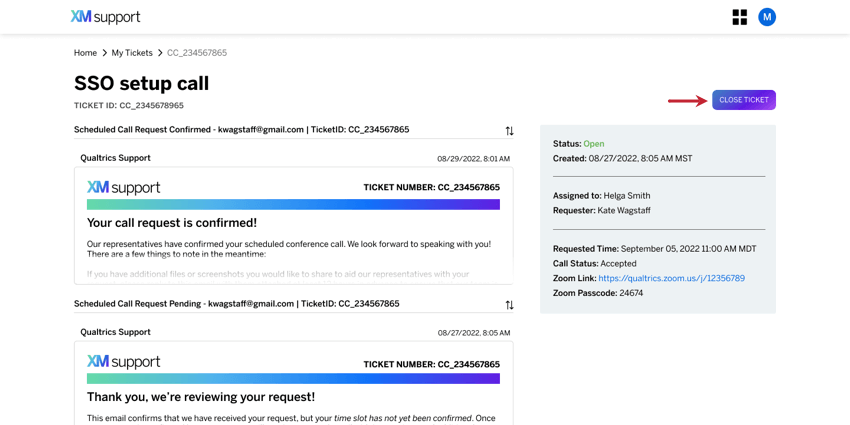Select the CC_234567865 breadcrumb item
The height and width of the screenshot is (425, 850).
(197, 53)
